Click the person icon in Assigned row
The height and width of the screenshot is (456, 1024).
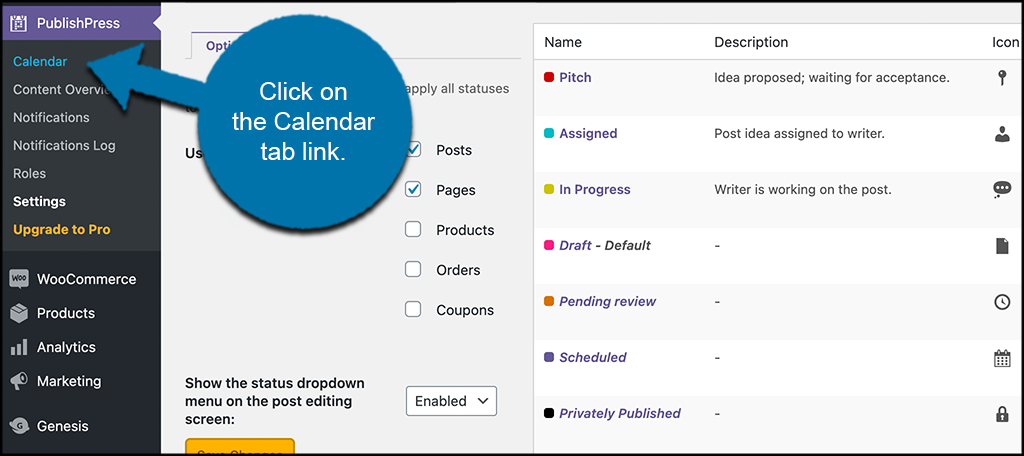point(1001,134)
